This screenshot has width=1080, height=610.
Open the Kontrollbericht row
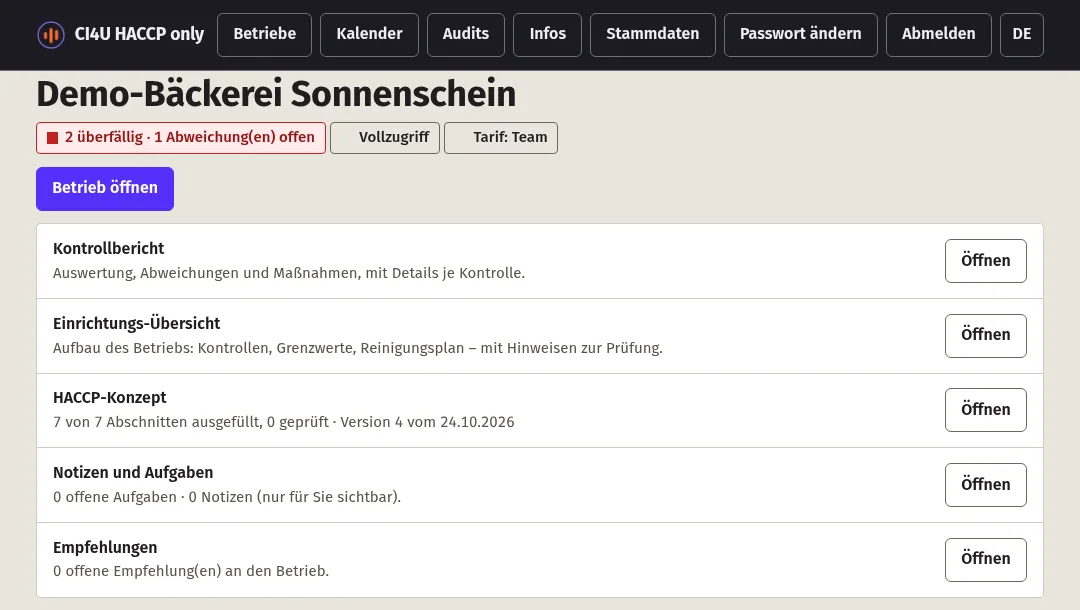pyautogui.click(x=986, y=261)
